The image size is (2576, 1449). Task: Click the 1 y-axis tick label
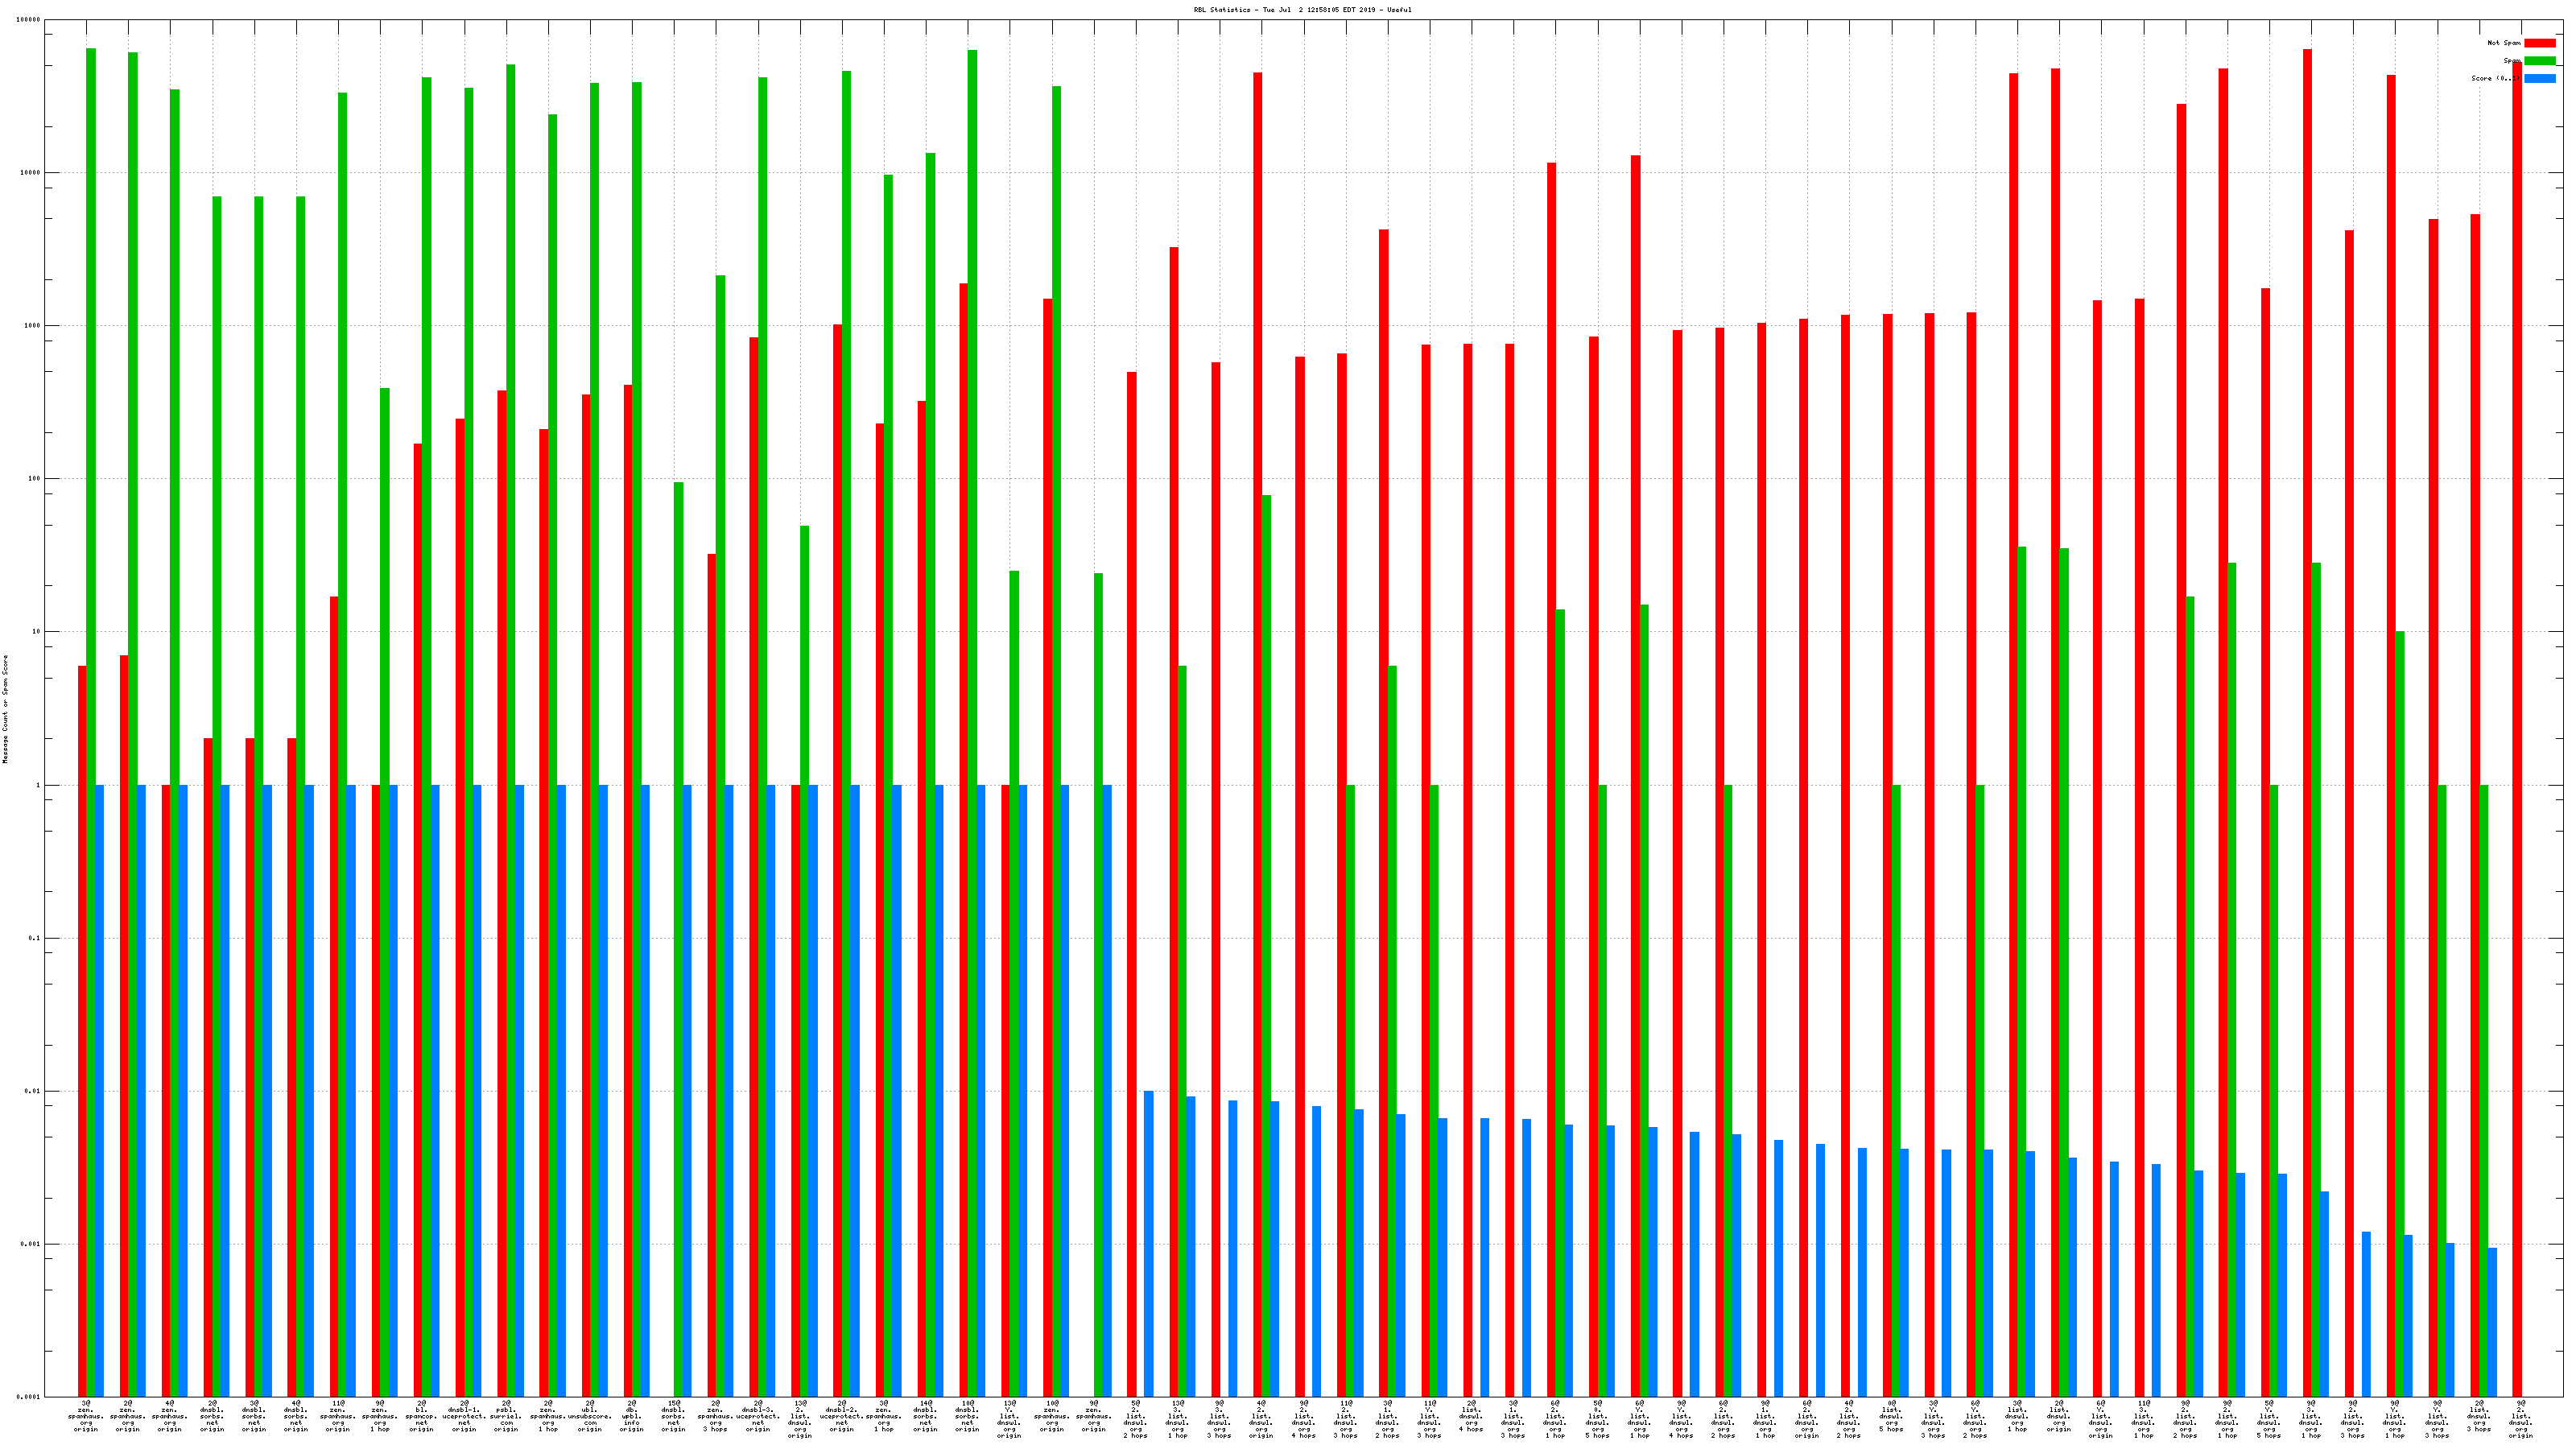click(x=38, y=785)
